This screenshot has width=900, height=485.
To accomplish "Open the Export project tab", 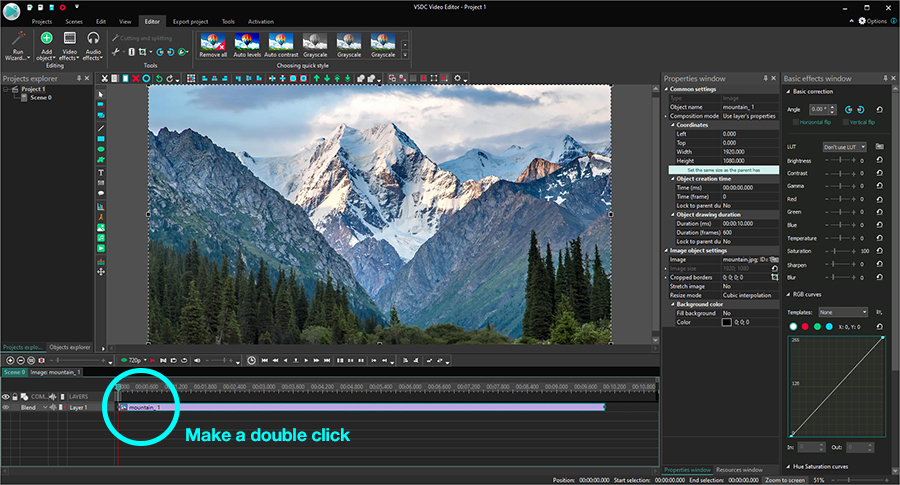I will tap(192, 20).
